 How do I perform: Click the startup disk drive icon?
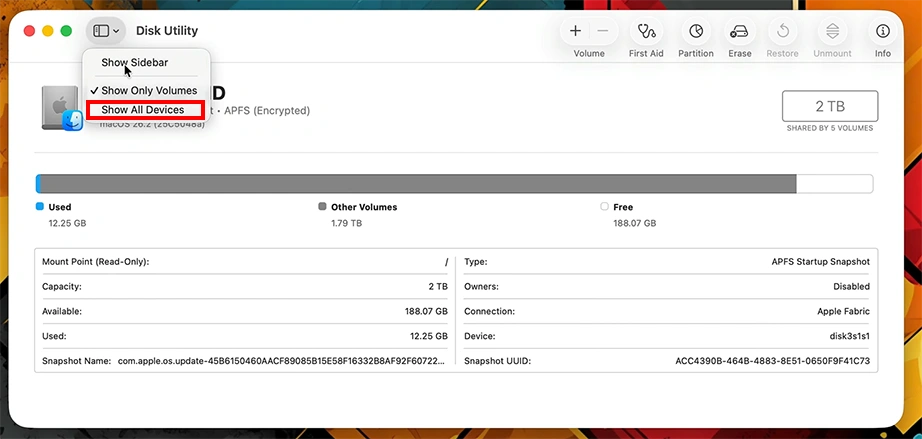(61, 108)
